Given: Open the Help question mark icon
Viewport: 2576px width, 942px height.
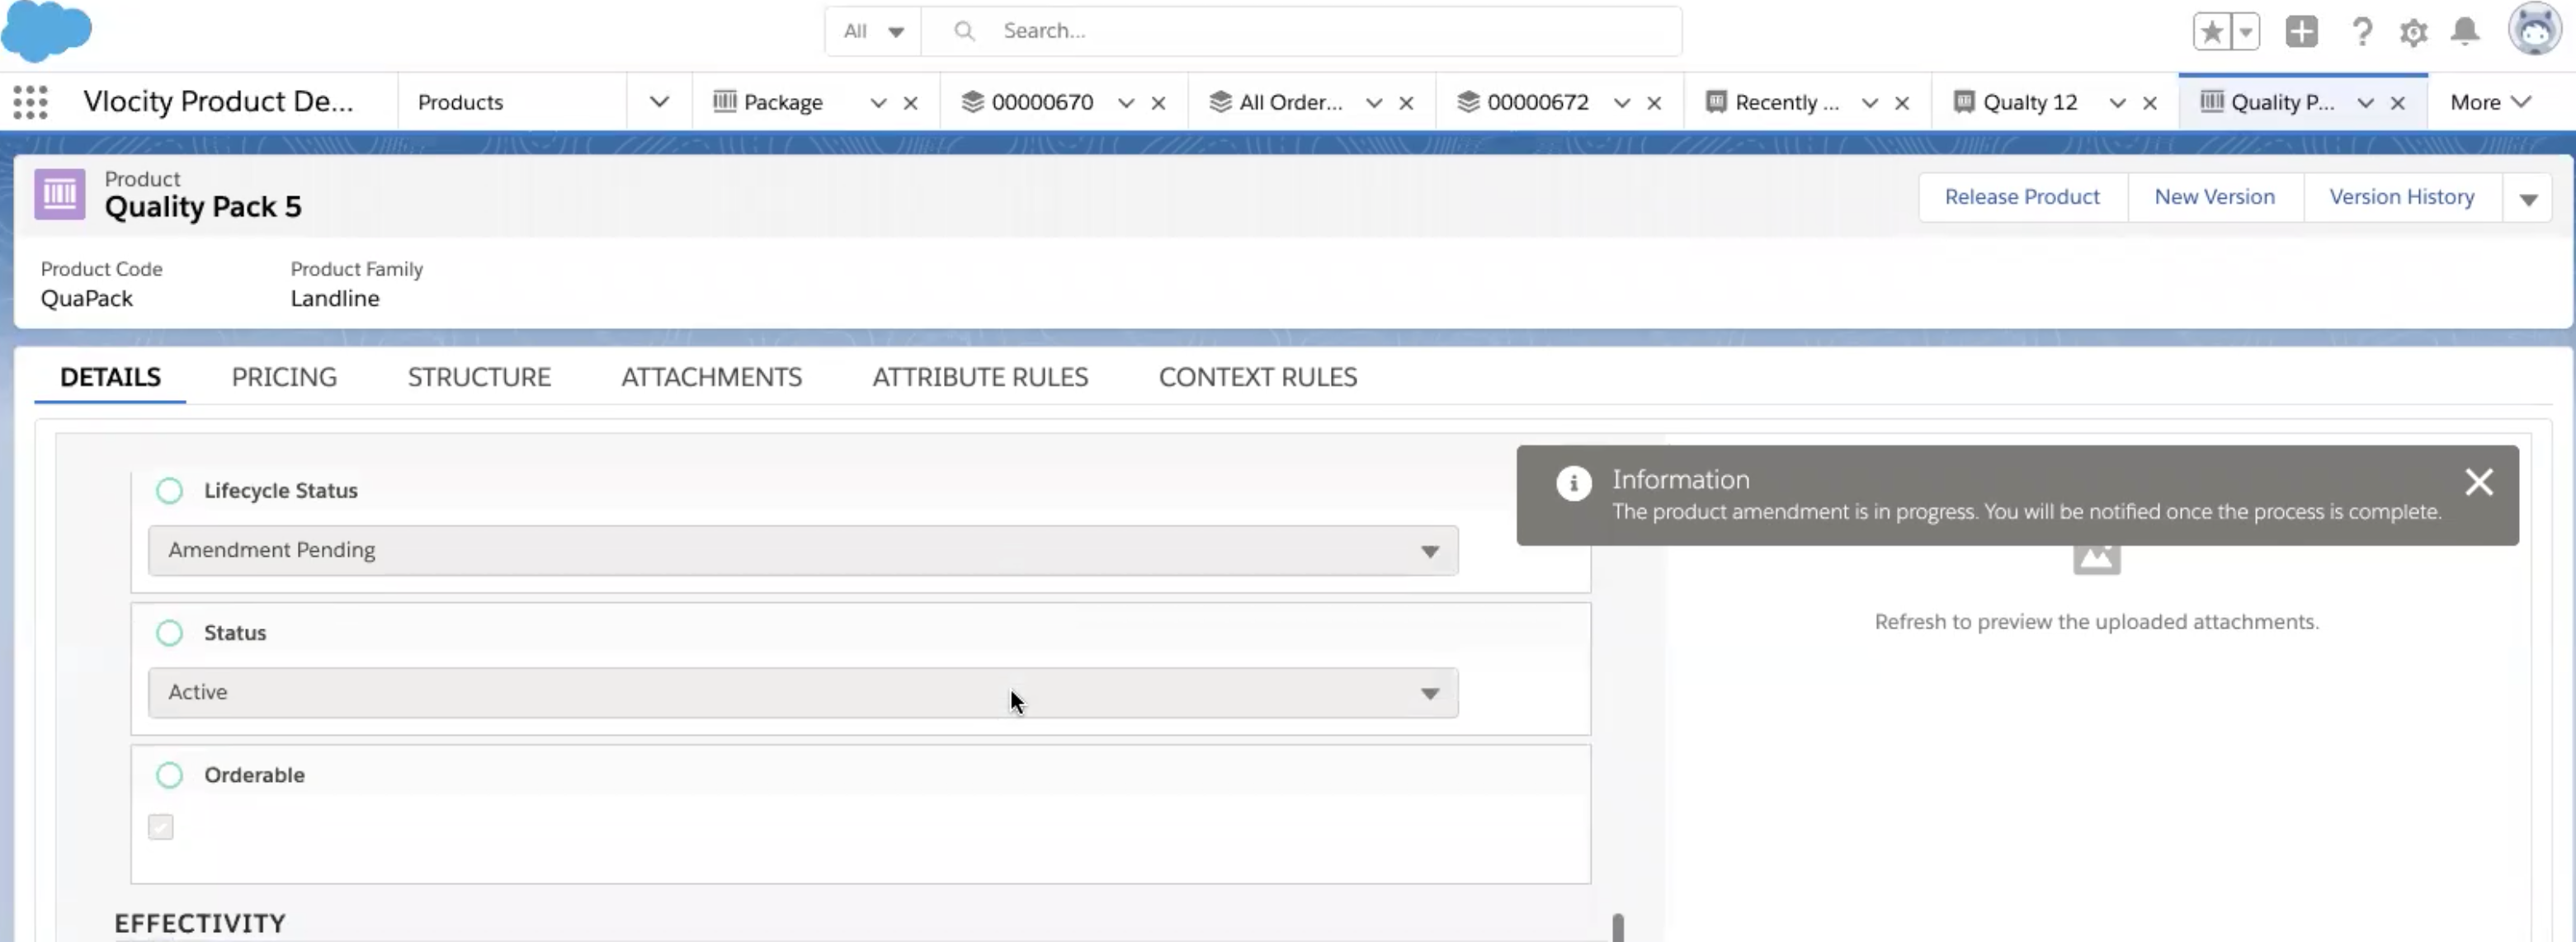Looking at the screenshot, I should (2362, 32).
